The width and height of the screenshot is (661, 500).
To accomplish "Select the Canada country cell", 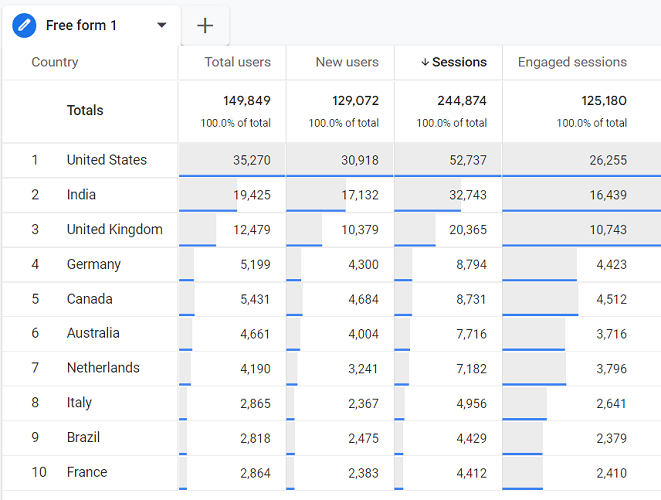I will (90, 299).
